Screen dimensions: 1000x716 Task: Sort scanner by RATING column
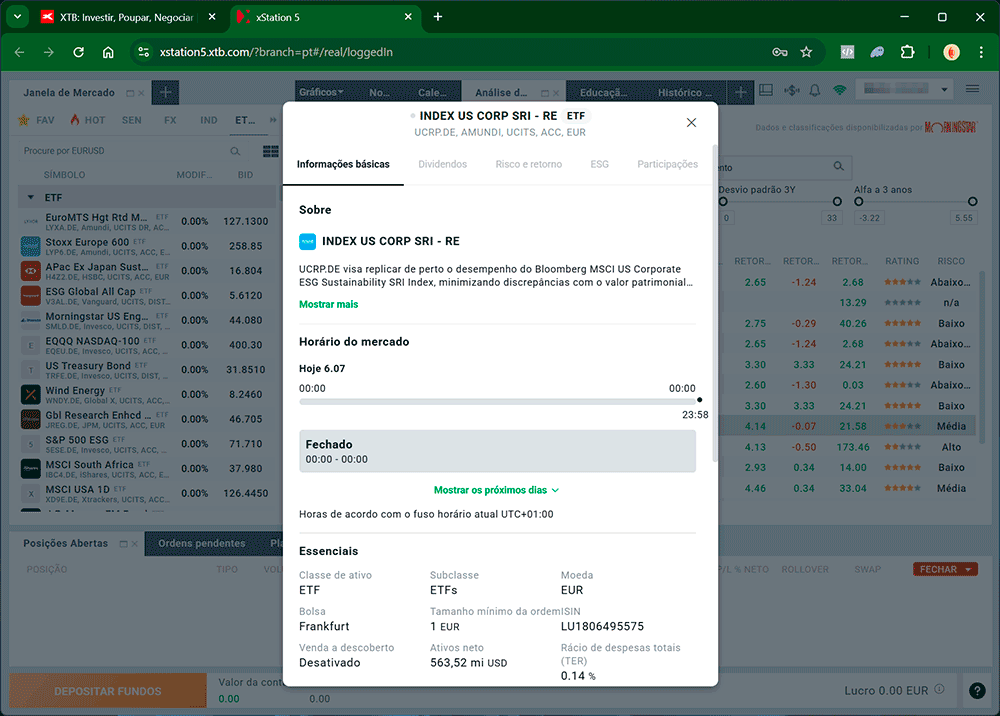[902, 261]
